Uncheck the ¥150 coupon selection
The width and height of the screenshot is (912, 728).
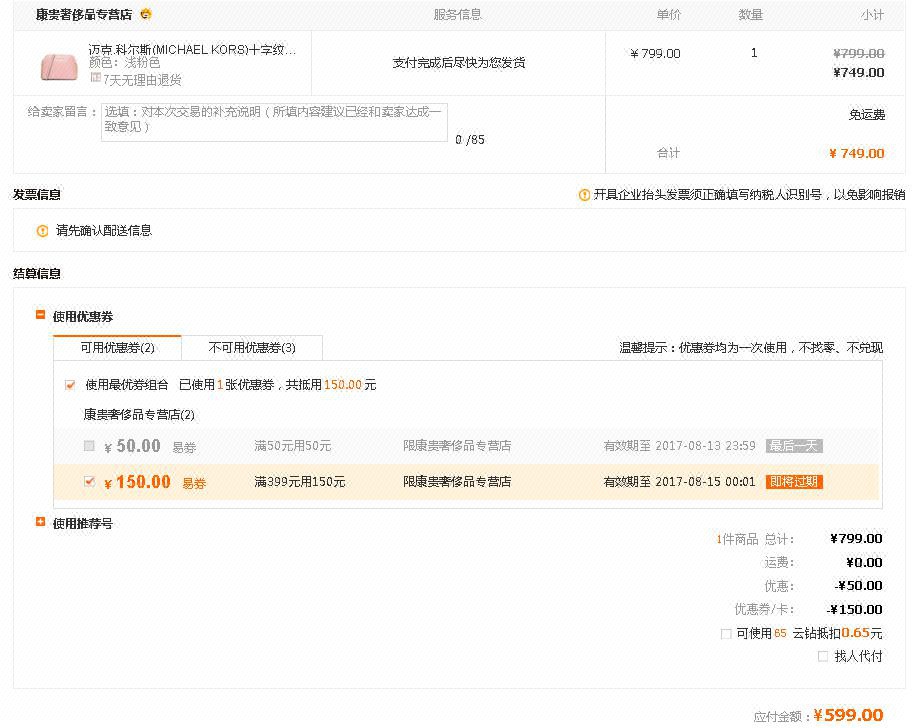click(x=90, y=481)
